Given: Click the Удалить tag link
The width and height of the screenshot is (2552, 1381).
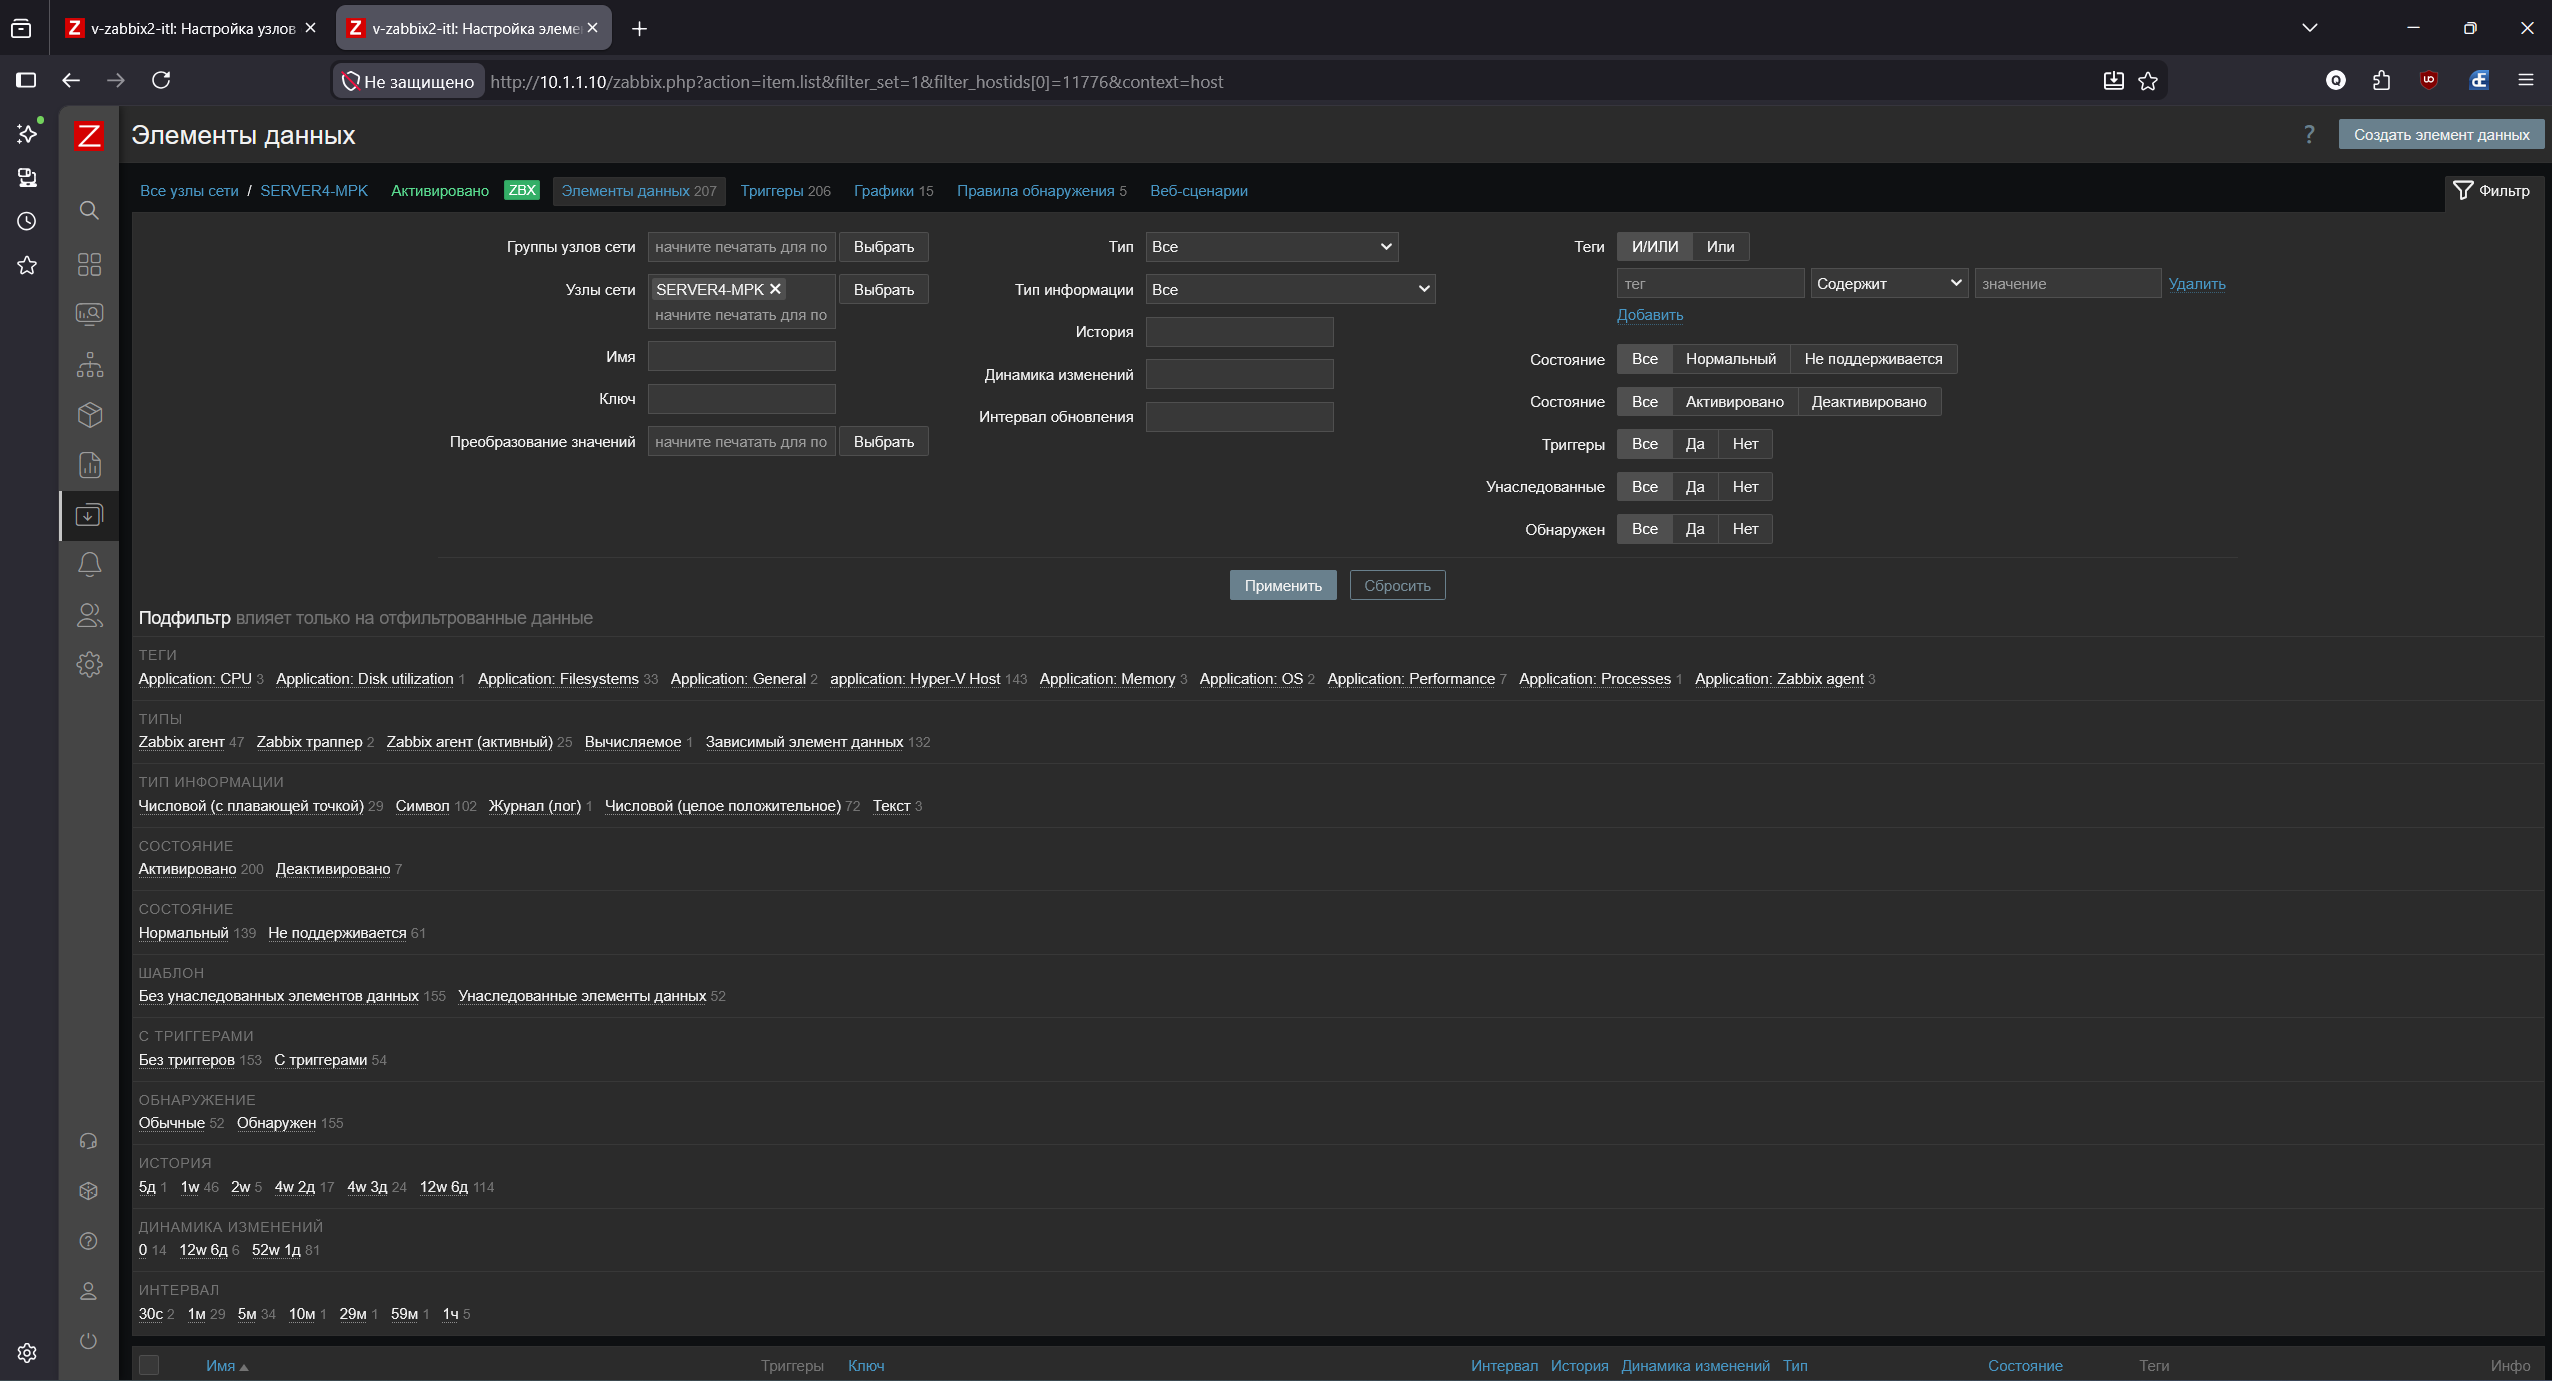Looking at the screenshot, I should point(2196,284).
